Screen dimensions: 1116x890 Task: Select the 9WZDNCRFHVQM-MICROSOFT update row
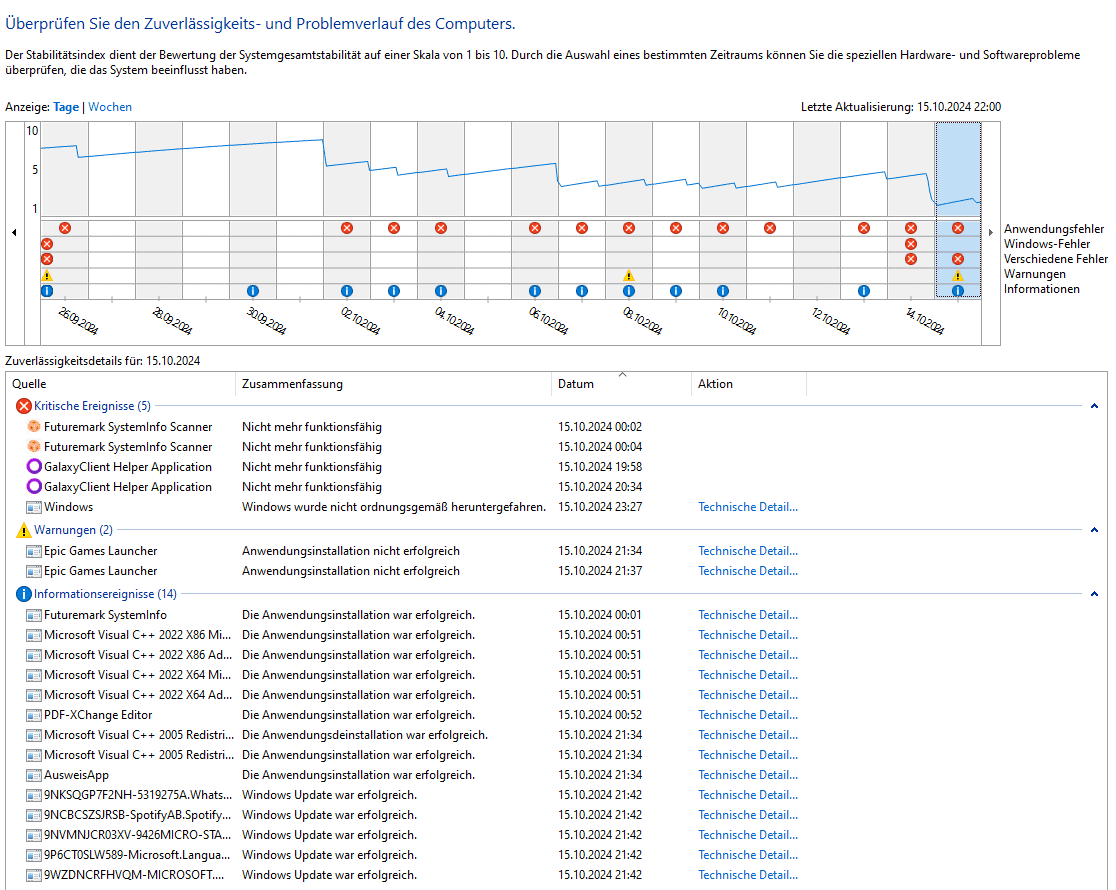coord(555,874)
